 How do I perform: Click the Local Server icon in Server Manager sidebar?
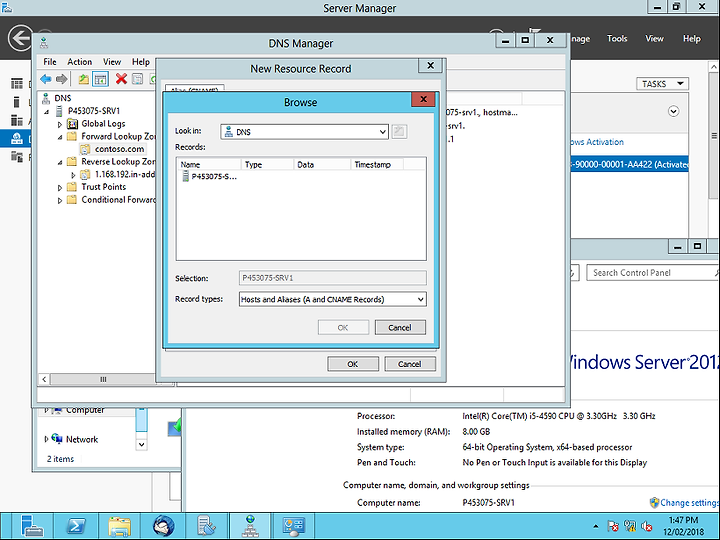[x=17, y=102]
